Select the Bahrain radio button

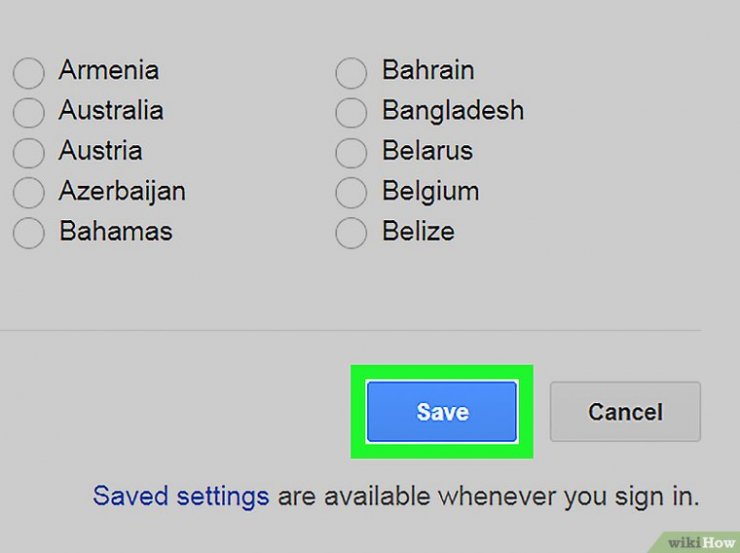point(351,73)
